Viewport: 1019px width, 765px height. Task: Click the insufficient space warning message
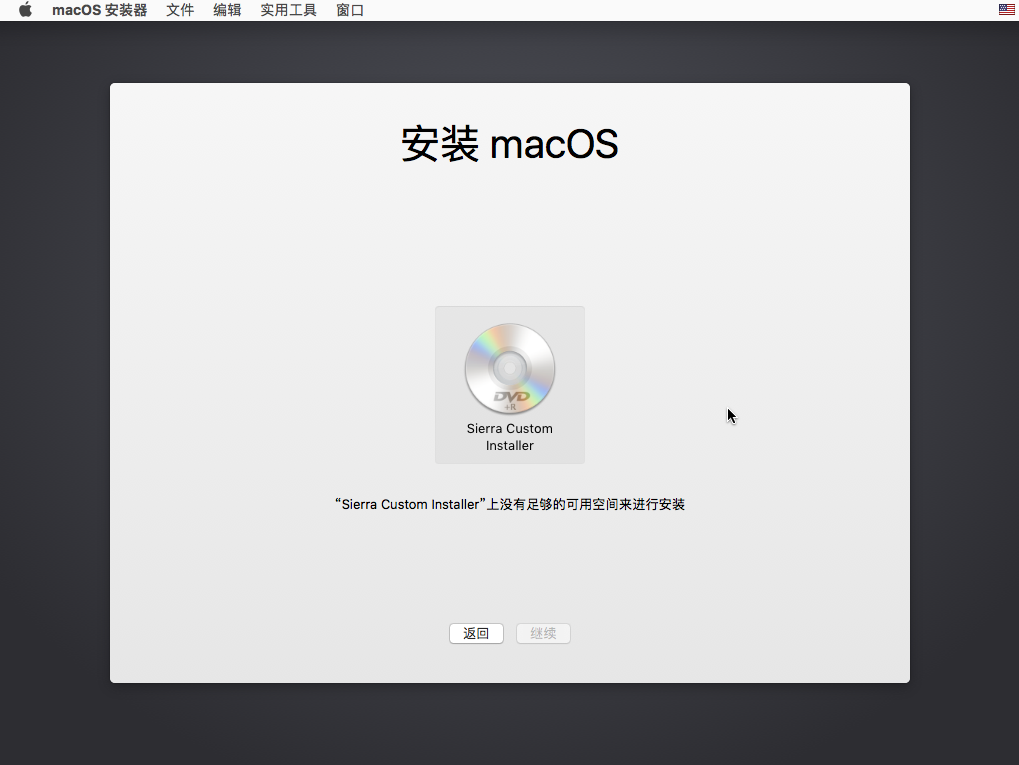[510, 504]
